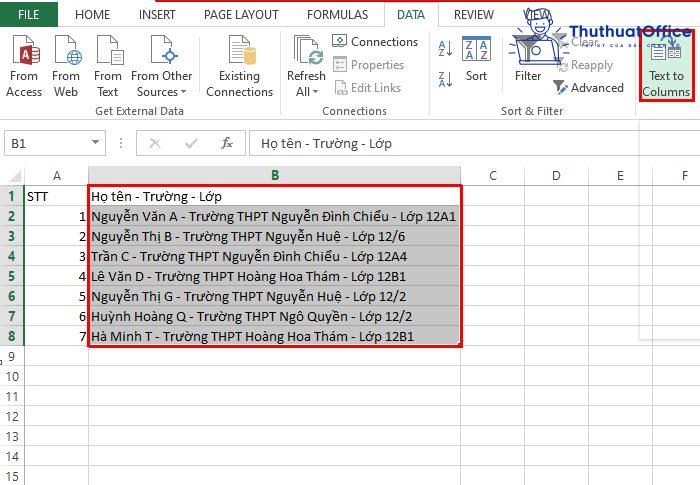This screenshot has width=700, height=485.
Task: Switch to the HOME tab
Action: click(92, 15)
